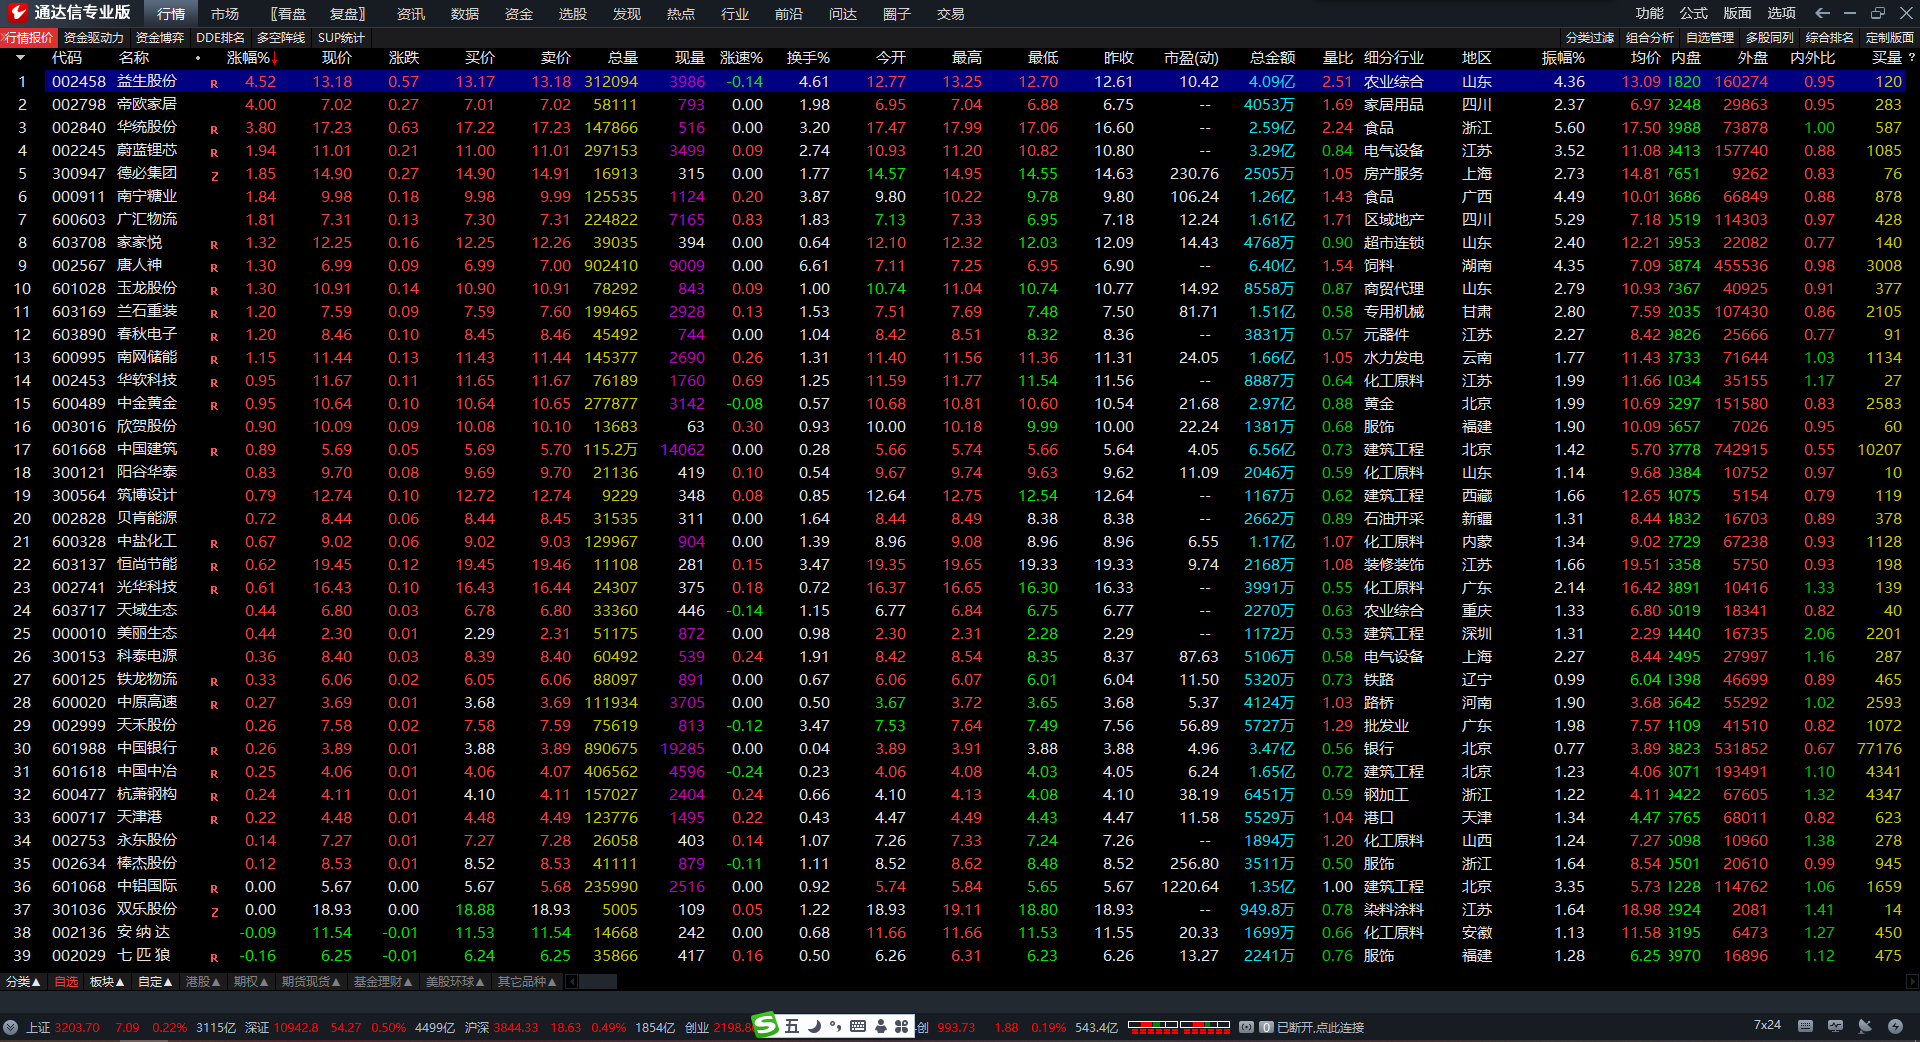Click the Z marker beside 双乐股份
This screenshot has height=1042, width=1920.
click(214, 912)
